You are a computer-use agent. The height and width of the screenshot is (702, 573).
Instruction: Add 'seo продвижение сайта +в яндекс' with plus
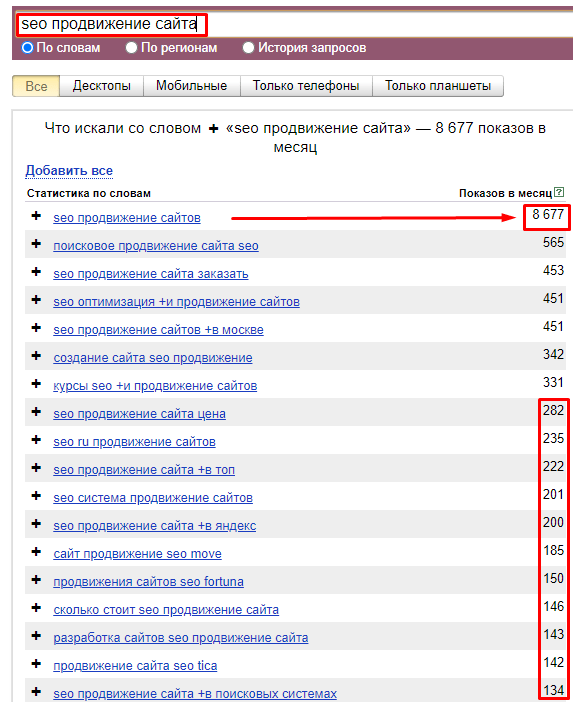click(x=36, y=524)
